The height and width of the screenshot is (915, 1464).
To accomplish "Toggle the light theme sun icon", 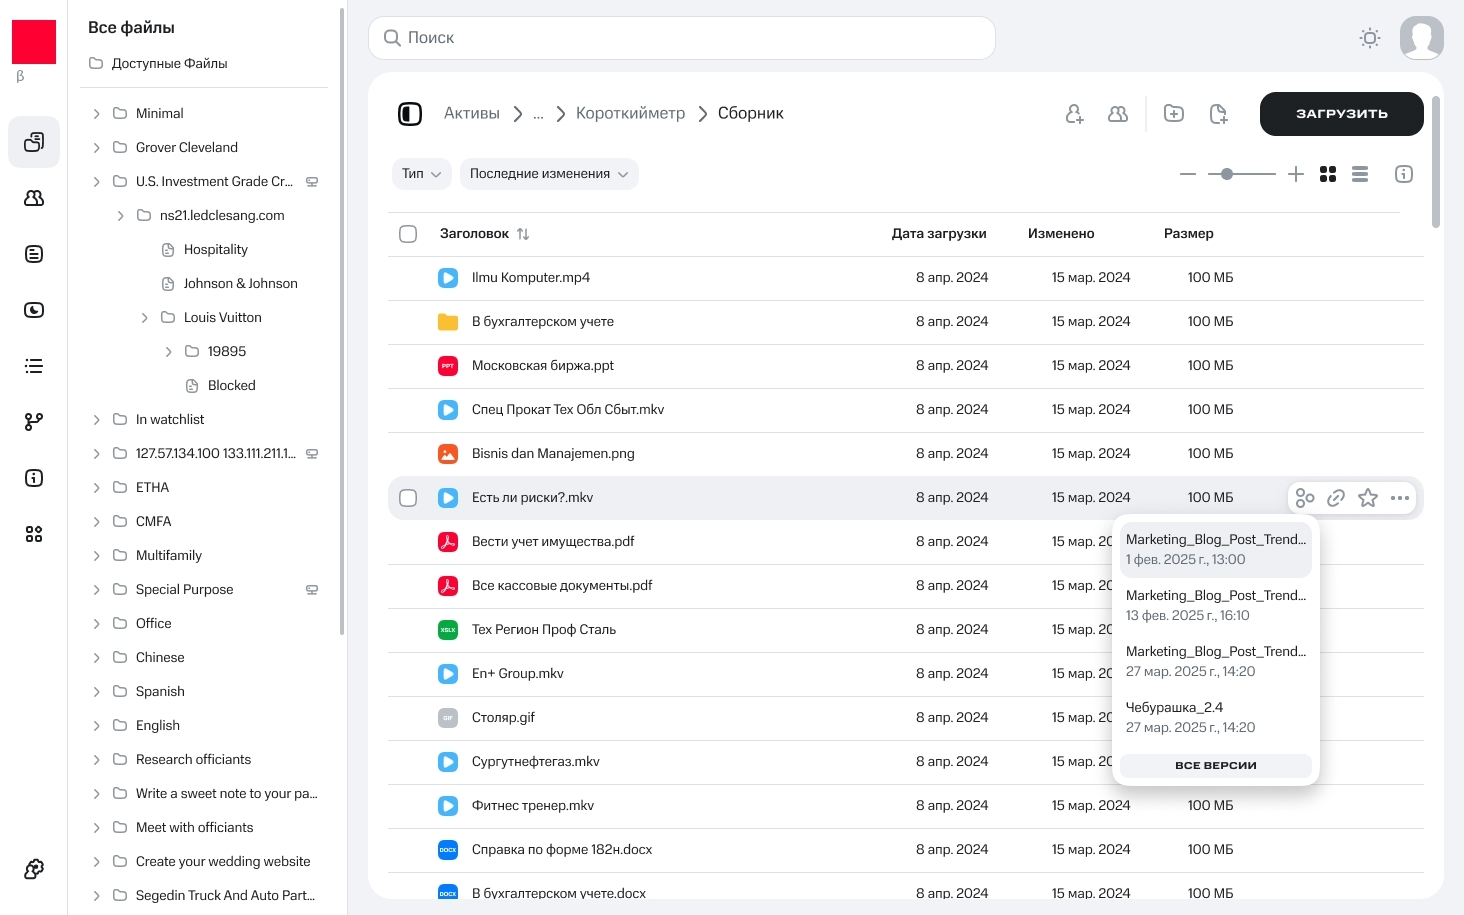I will click(1370, 38).
